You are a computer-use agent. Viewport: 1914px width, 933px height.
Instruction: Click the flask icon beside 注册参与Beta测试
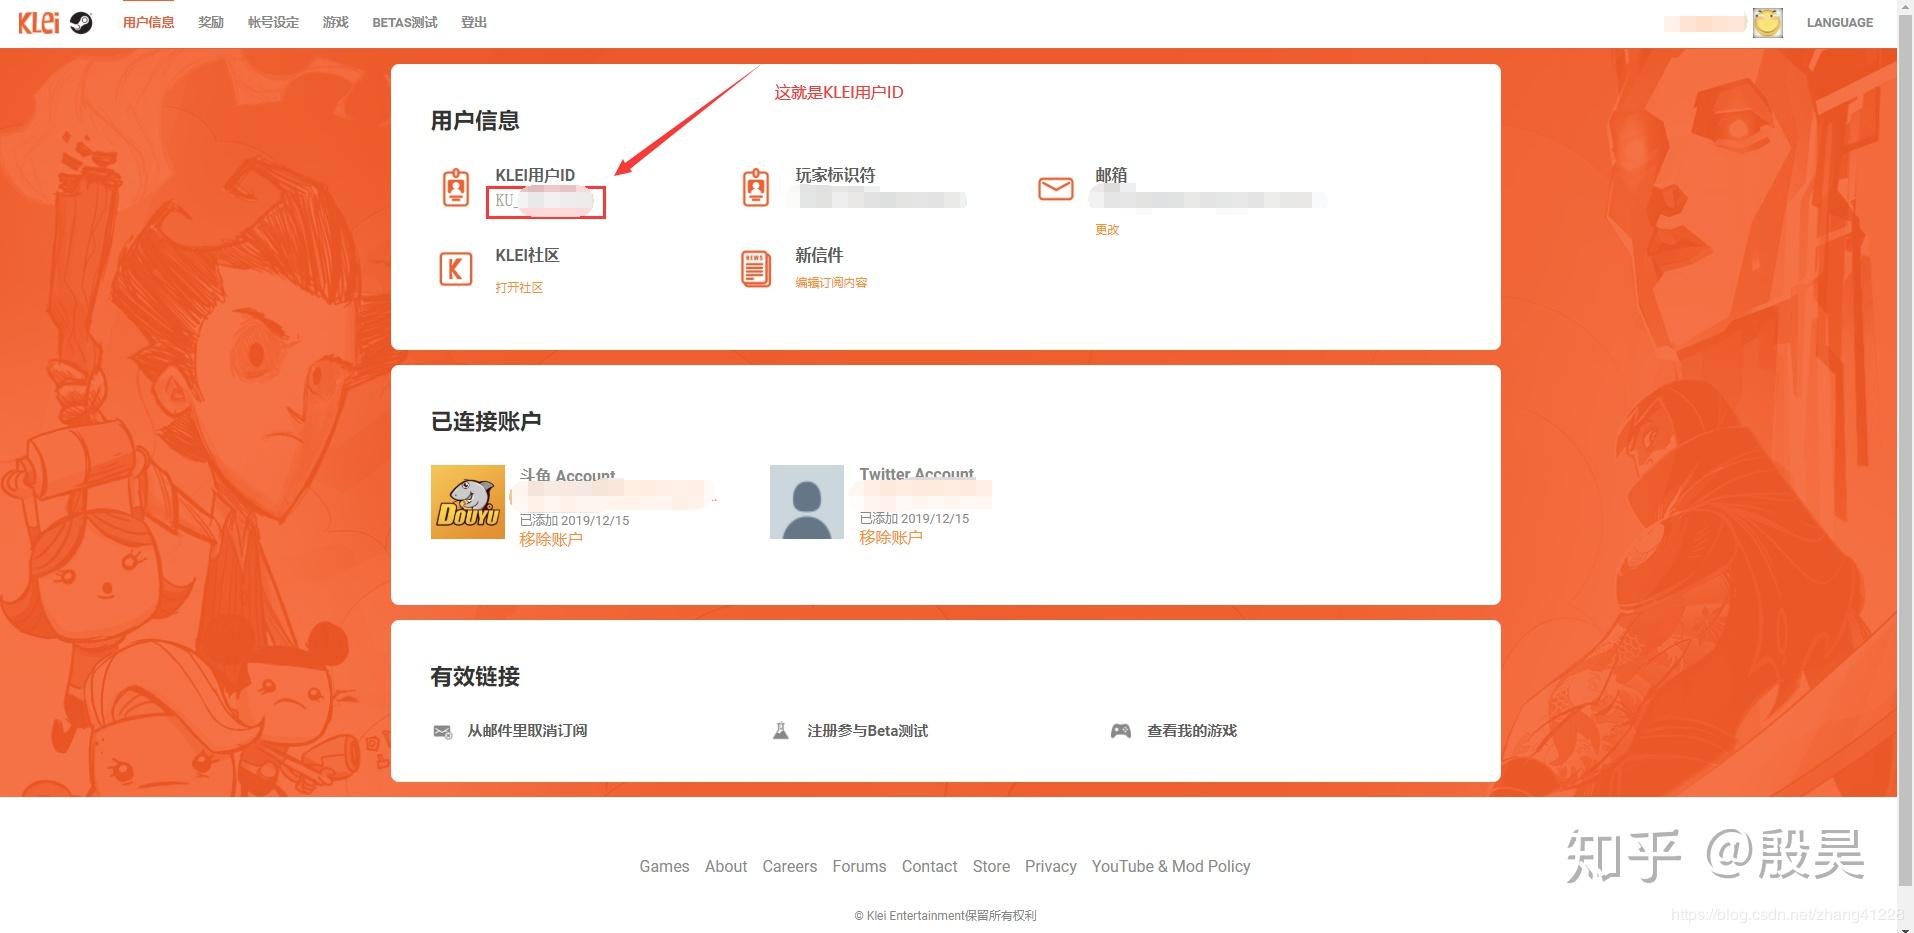(x=781, y=731)
